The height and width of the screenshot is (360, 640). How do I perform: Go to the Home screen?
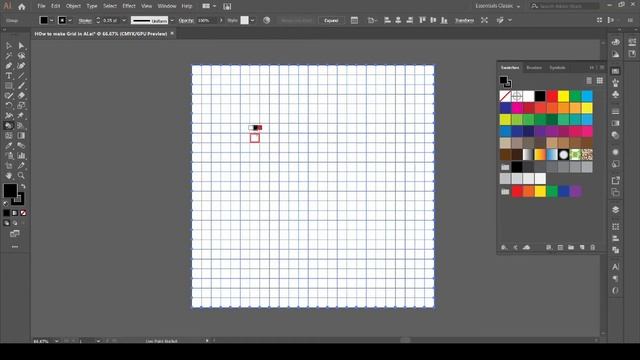[x=22, y=7]
